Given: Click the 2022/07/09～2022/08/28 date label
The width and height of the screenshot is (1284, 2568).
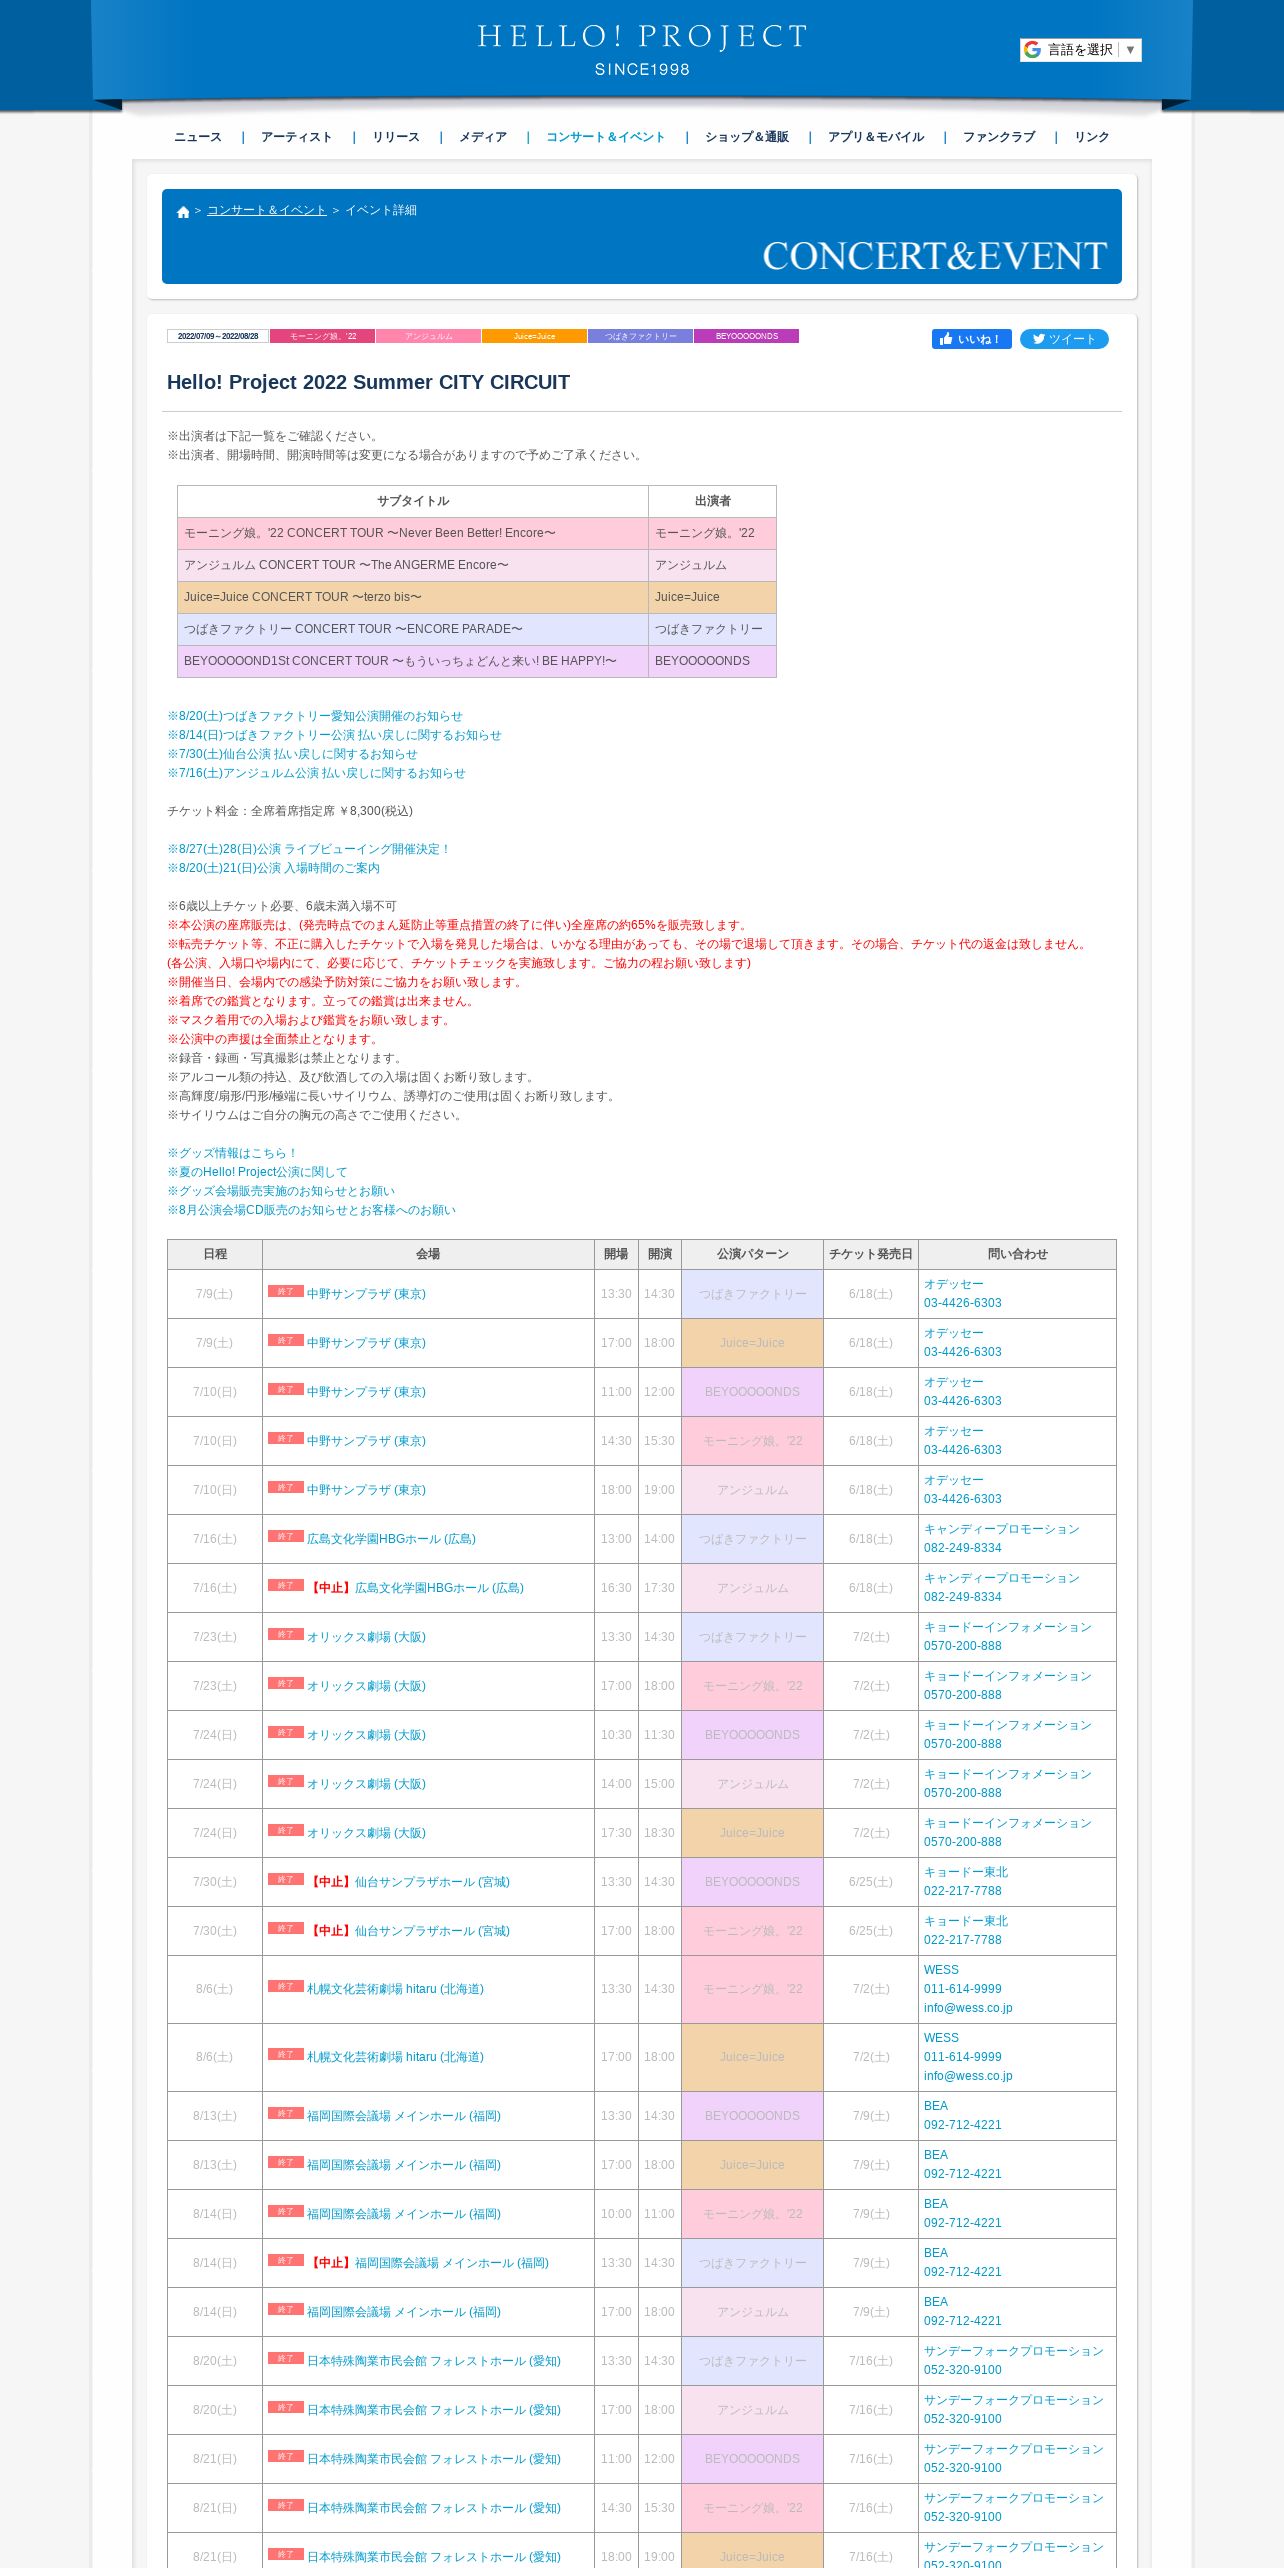Looking at the screenshot, I should (x=218, y=336).
